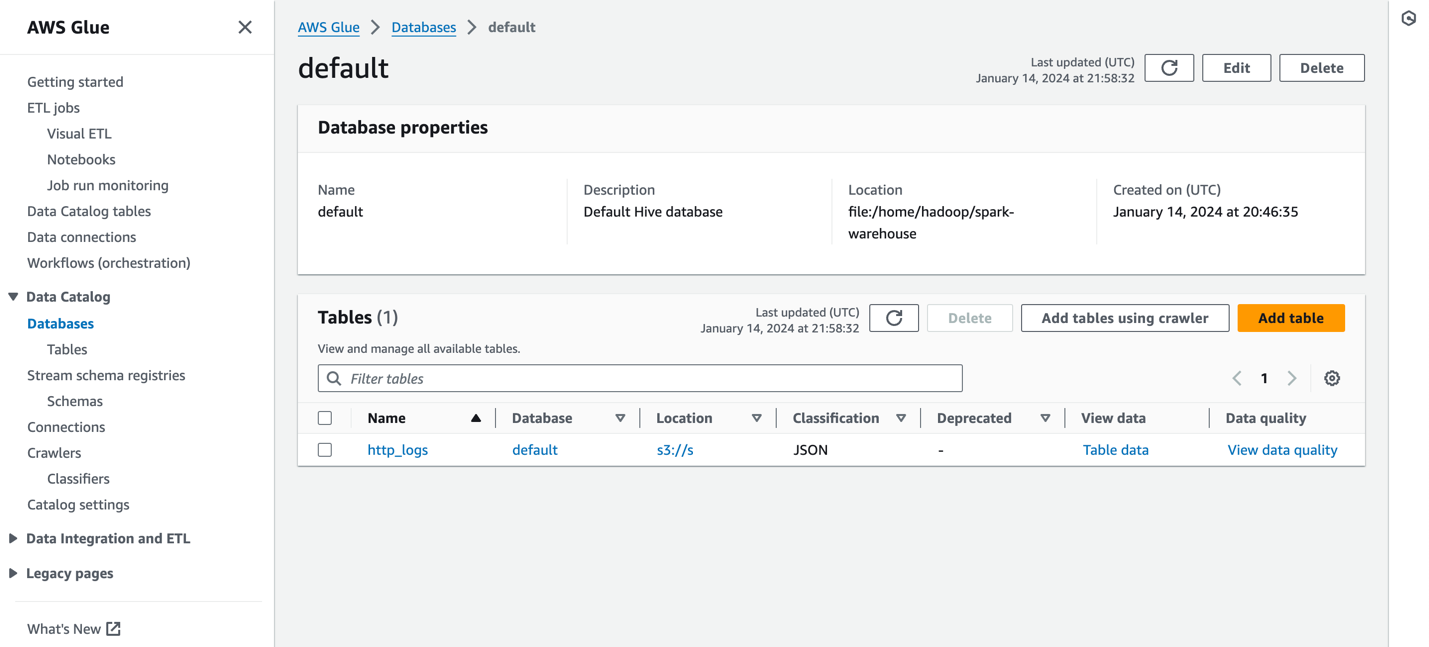The image size is (1429, 647).
Task: Go to Databases breadcrumb link
Action: coord(424,27)
